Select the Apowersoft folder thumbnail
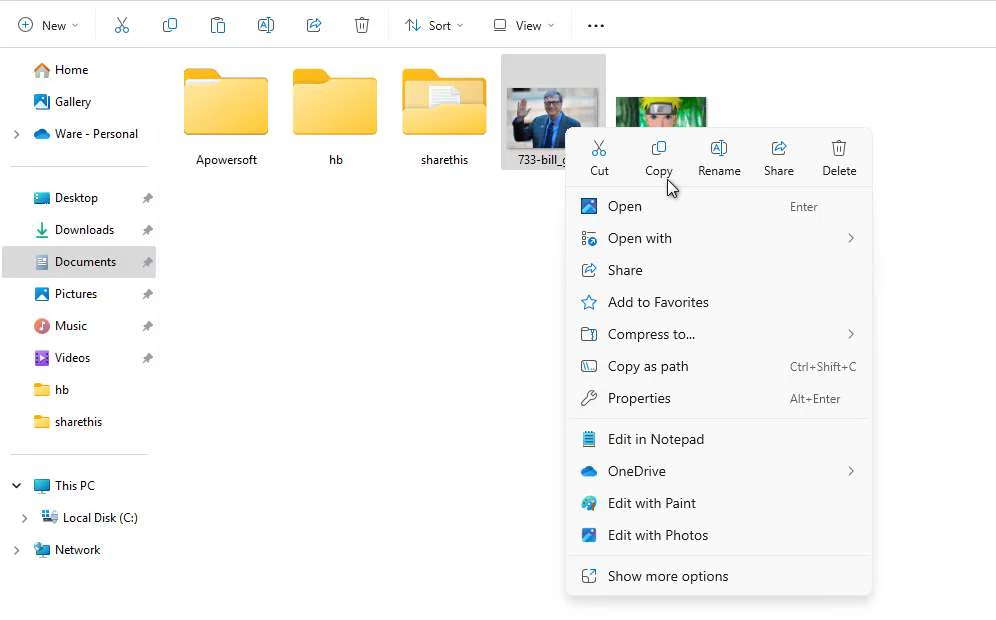This screenshot has height=620, width=996. (225, 101)
